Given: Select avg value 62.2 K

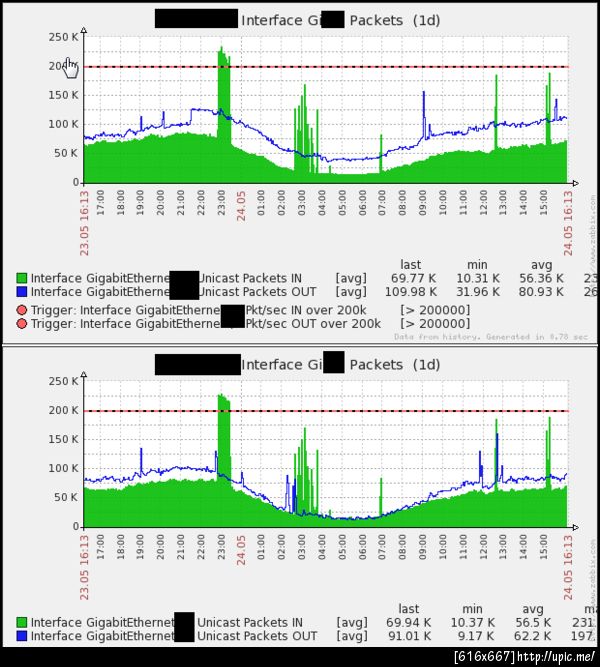Looking at the screenshot, I should coord(533,636).
